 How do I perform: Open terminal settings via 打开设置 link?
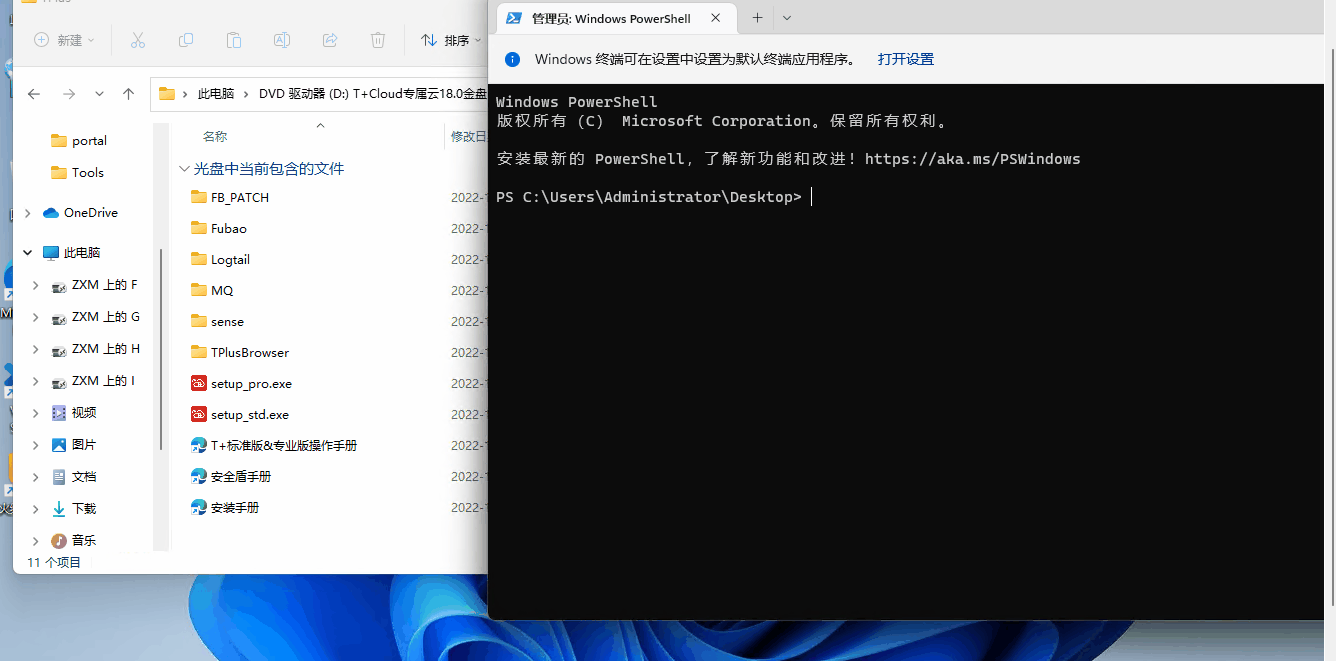[x=905, y=58]
